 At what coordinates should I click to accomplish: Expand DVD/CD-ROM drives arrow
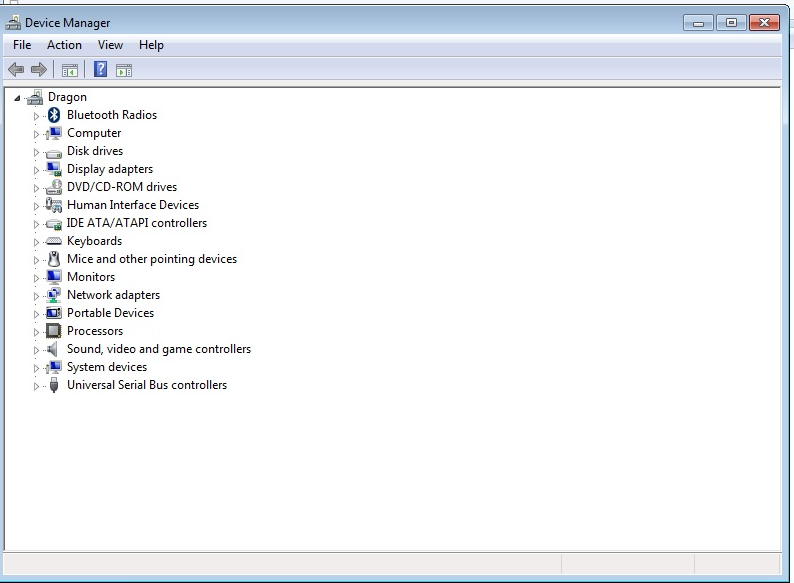click(x=36, y=188)
